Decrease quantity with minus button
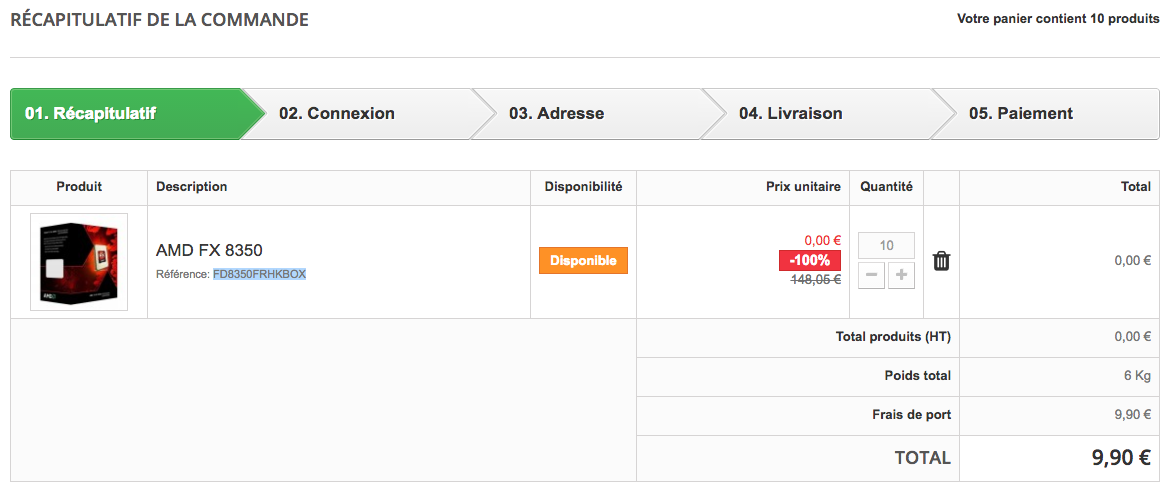This screenshot has width=1176, height=495. (871, 275)
